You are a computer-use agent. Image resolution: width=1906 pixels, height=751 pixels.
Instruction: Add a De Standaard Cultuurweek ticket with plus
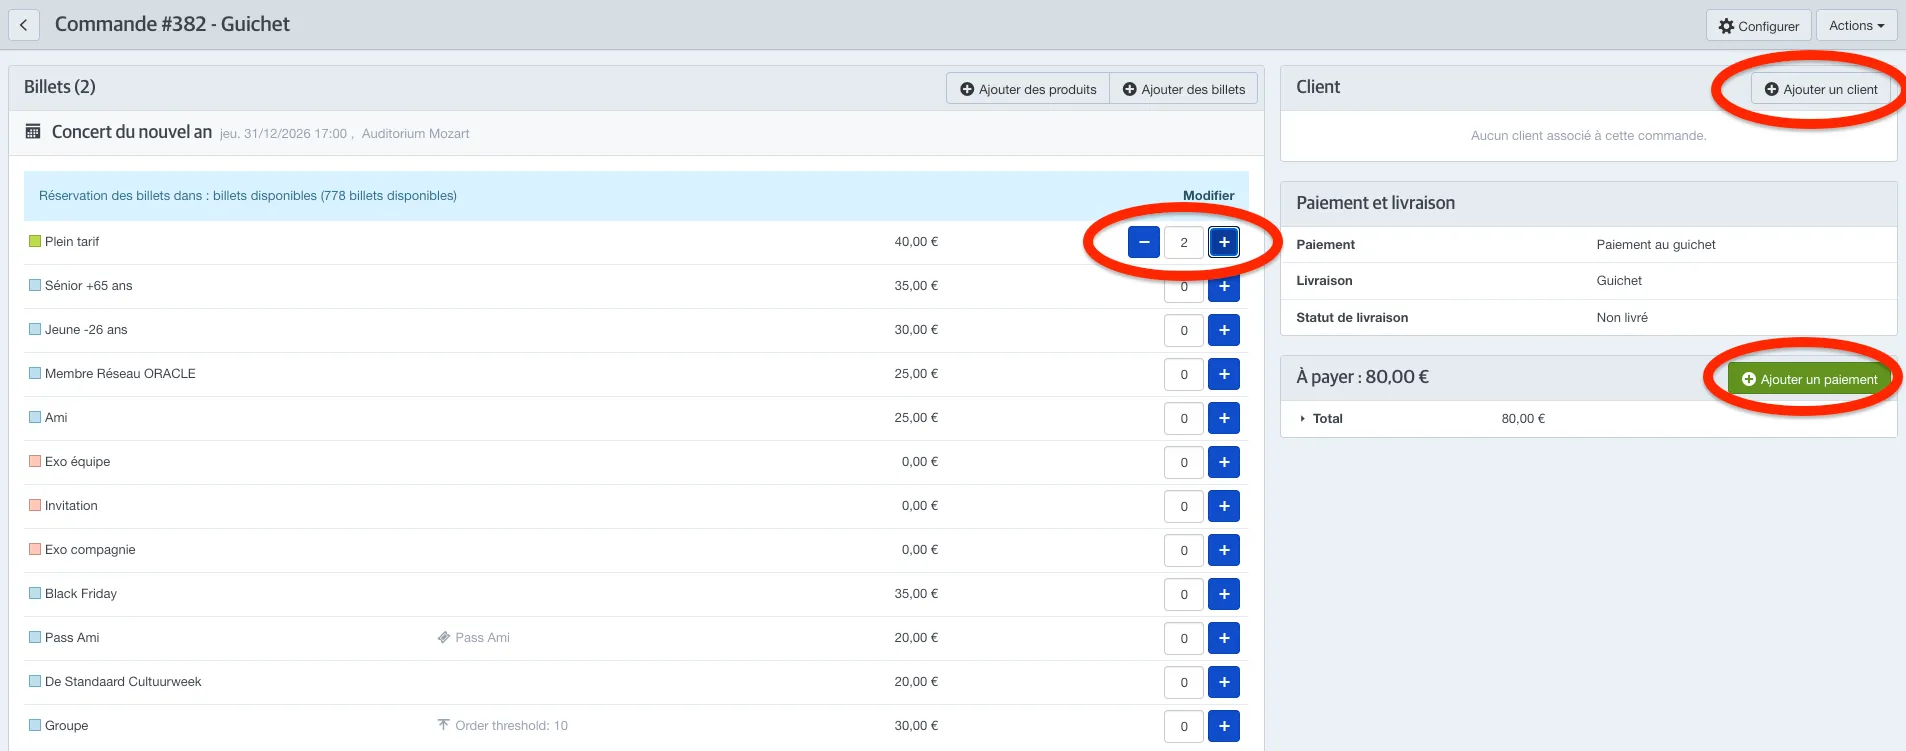click(x=1224, y=682)
